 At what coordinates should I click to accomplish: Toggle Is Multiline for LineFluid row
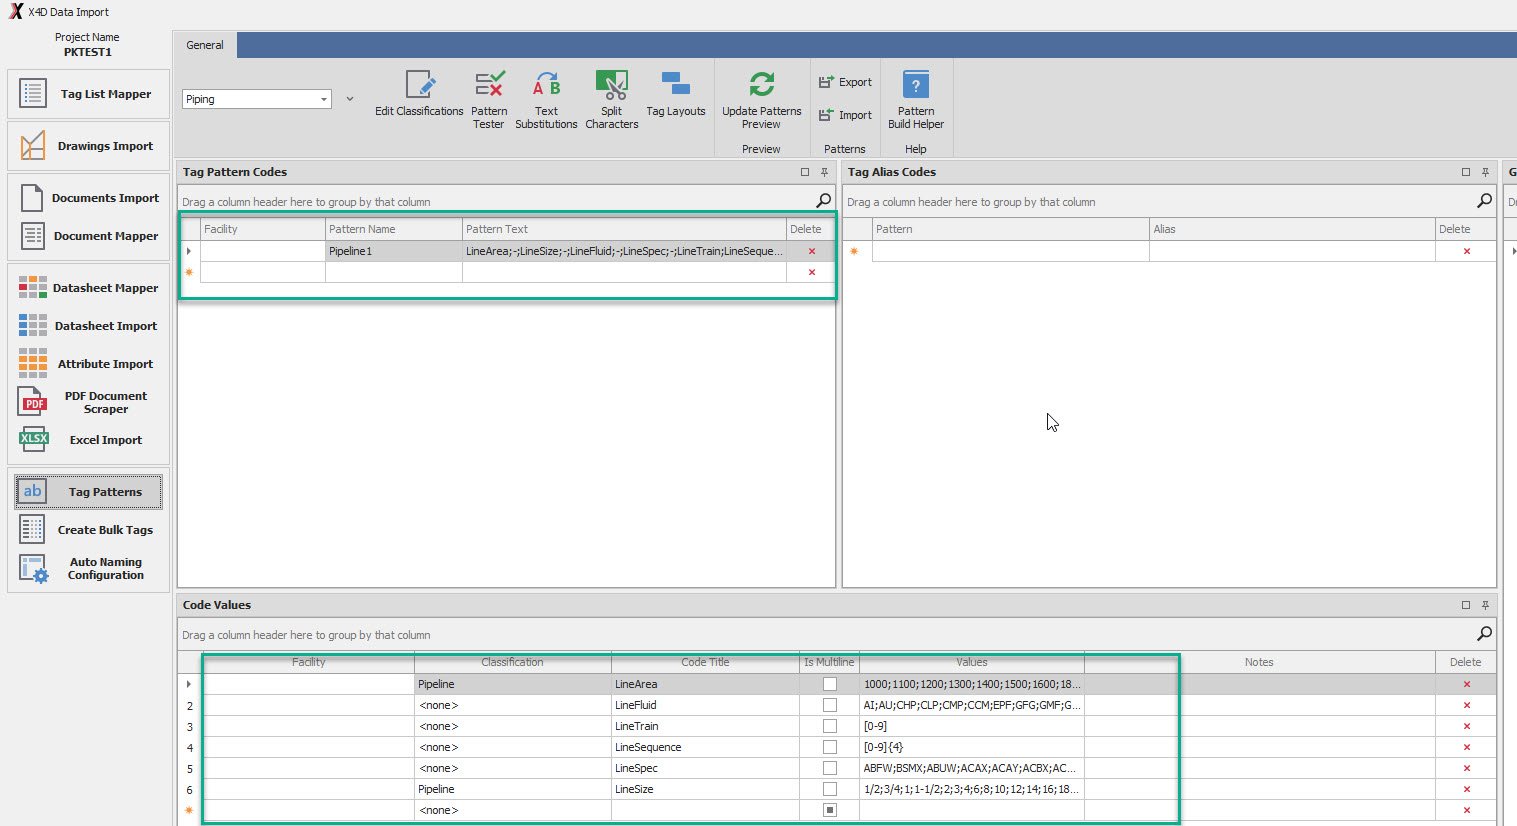click(829, 705)
